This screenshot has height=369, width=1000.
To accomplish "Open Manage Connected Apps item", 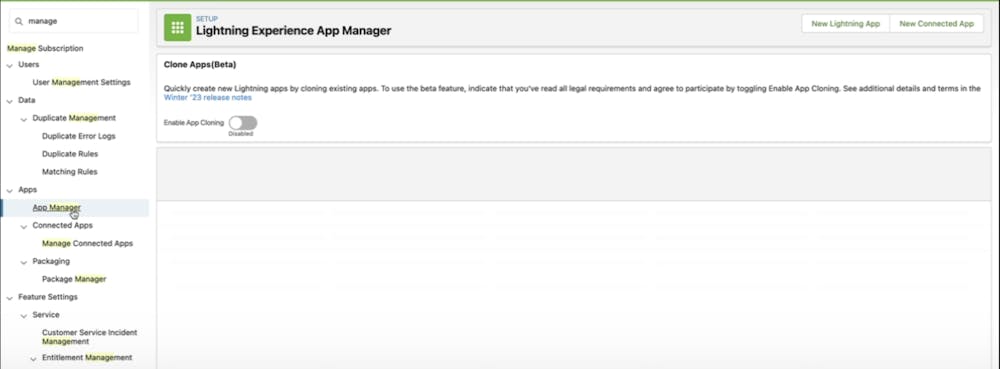I will click(x=87, y=243).
